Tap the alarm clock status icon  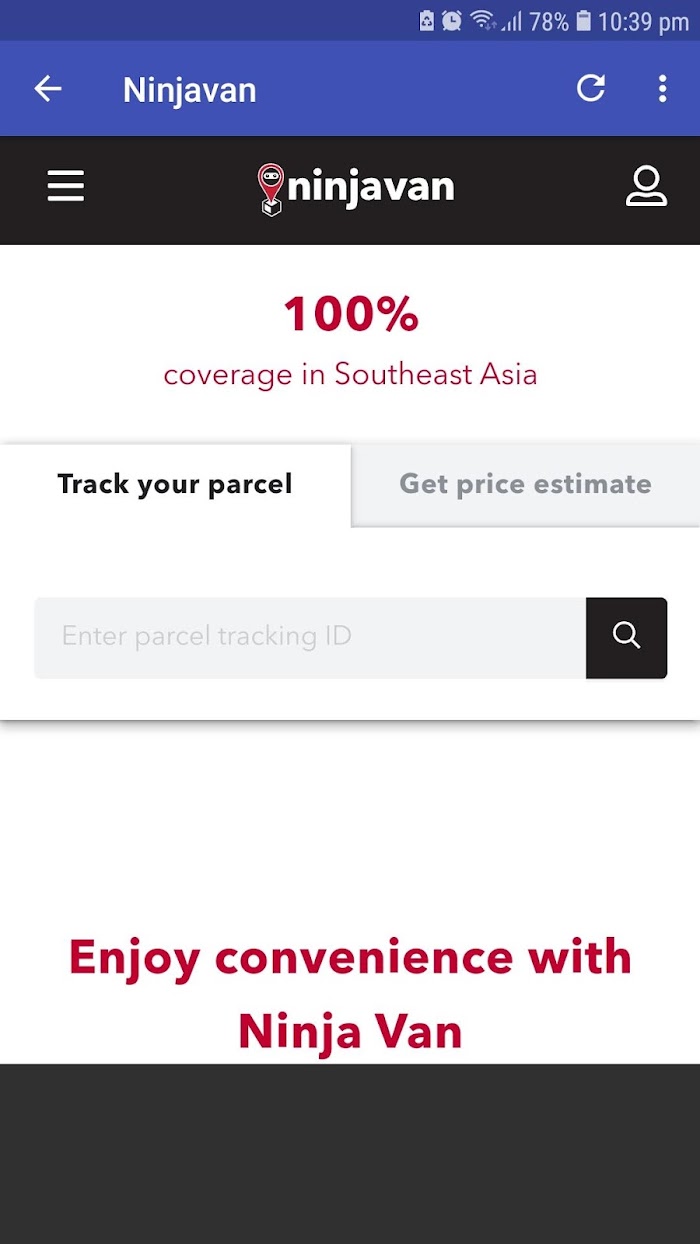452,20
